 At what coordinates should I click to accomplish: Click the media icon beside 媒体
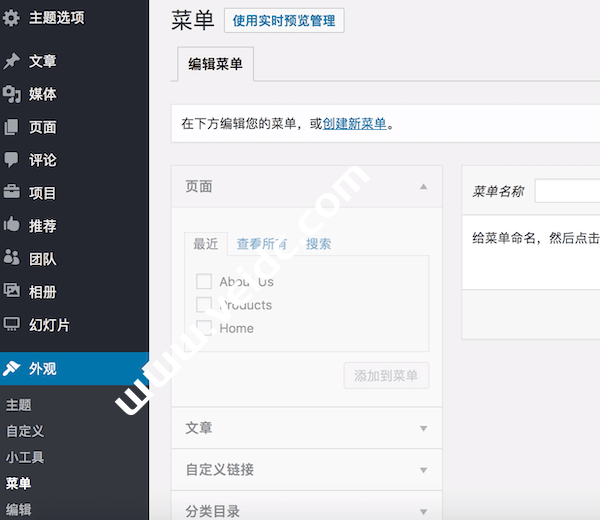[x=11, y=94]
